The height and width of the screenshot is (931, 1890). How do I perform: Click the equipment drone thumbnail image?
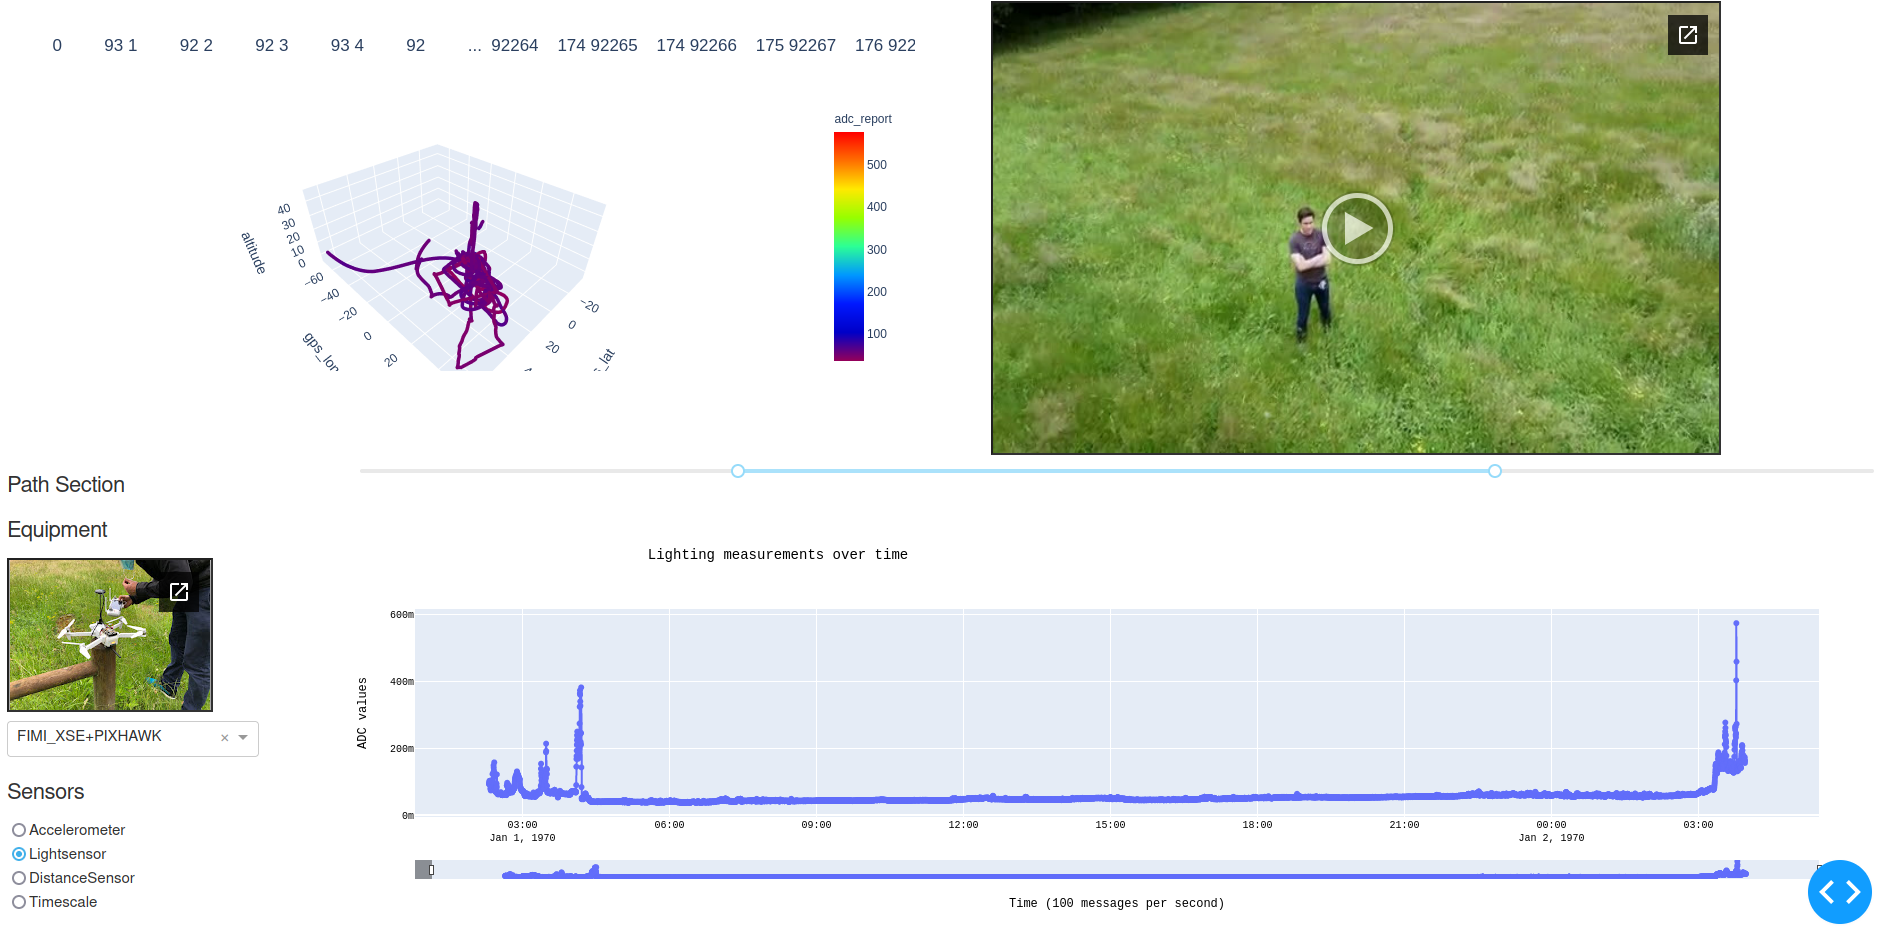pyautogui.click(x=110, y=635)
